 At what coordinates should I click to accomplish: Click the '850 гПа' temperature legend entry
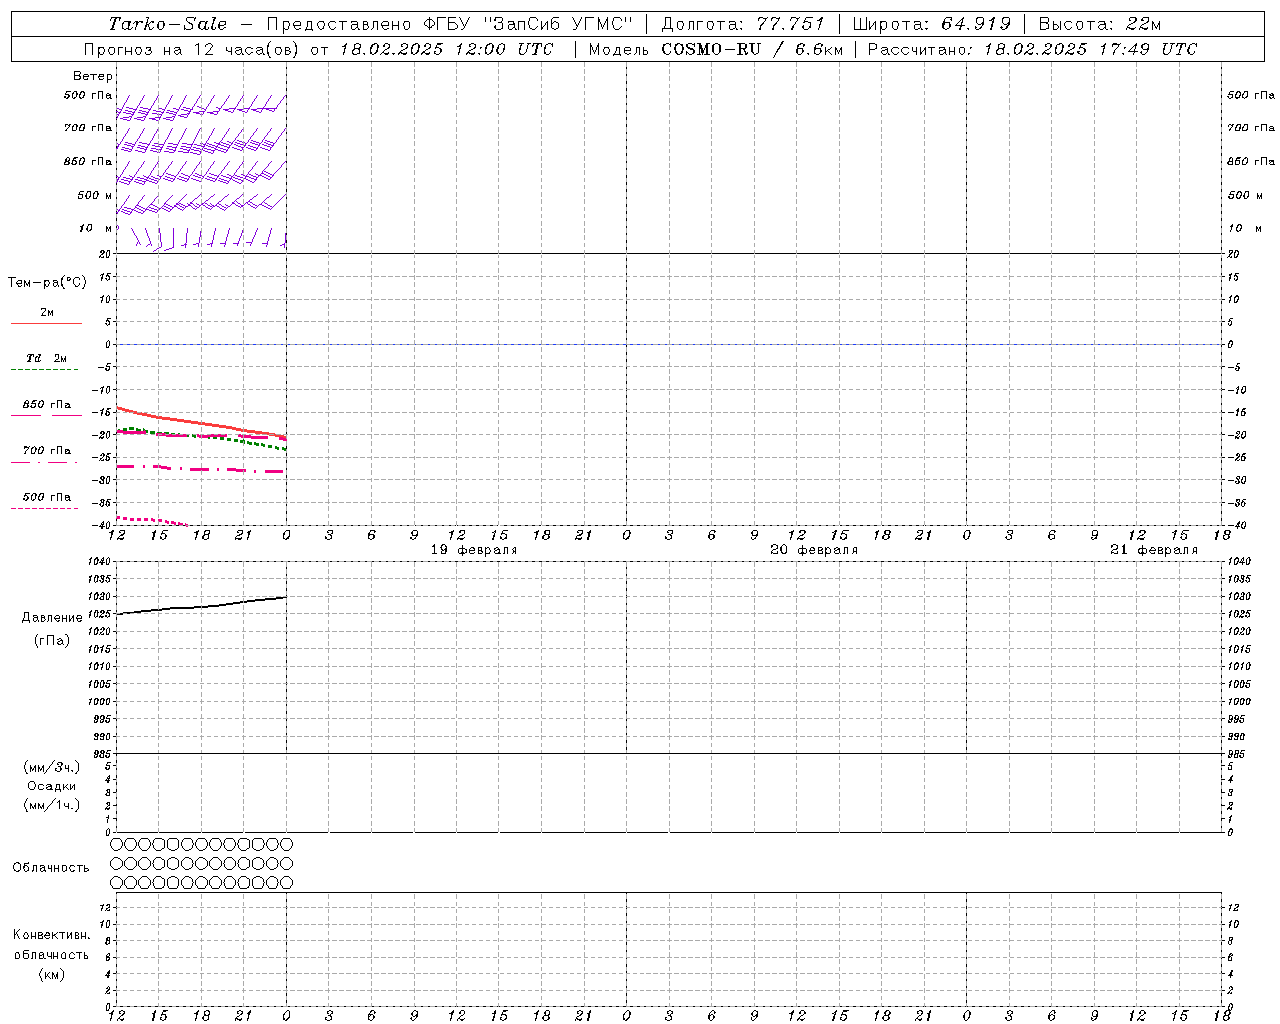point(46,405)
